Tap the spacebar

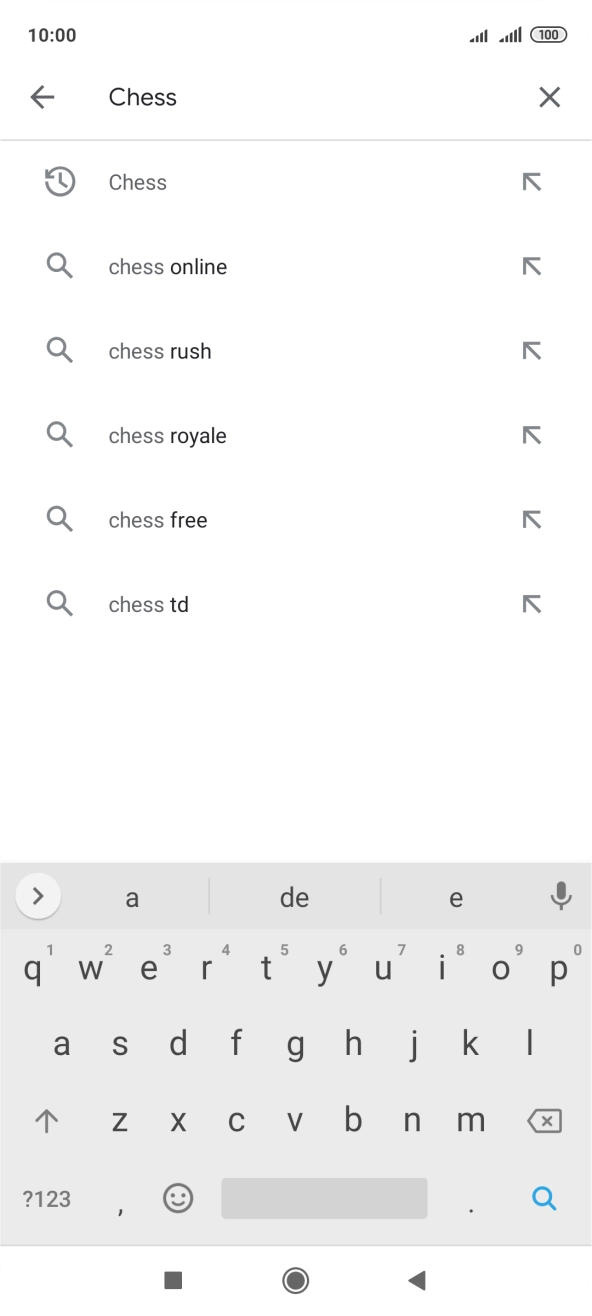tap(324, 1198)
